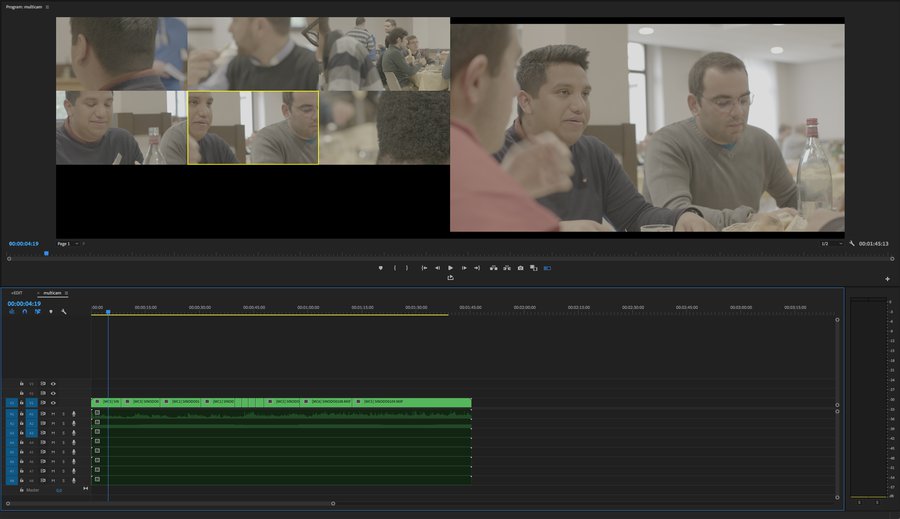
Task: Toggle V1 track output eye icon
Action: coord(54,403)
